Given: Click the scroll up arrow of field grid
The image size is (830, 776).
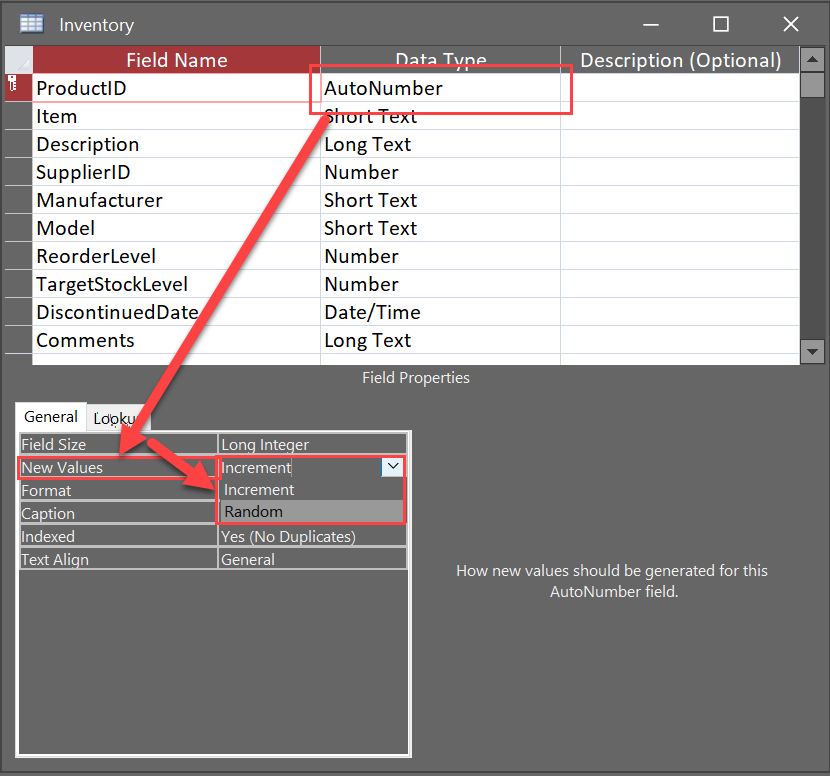Looking at the screenshot, I should coord(812,60).
